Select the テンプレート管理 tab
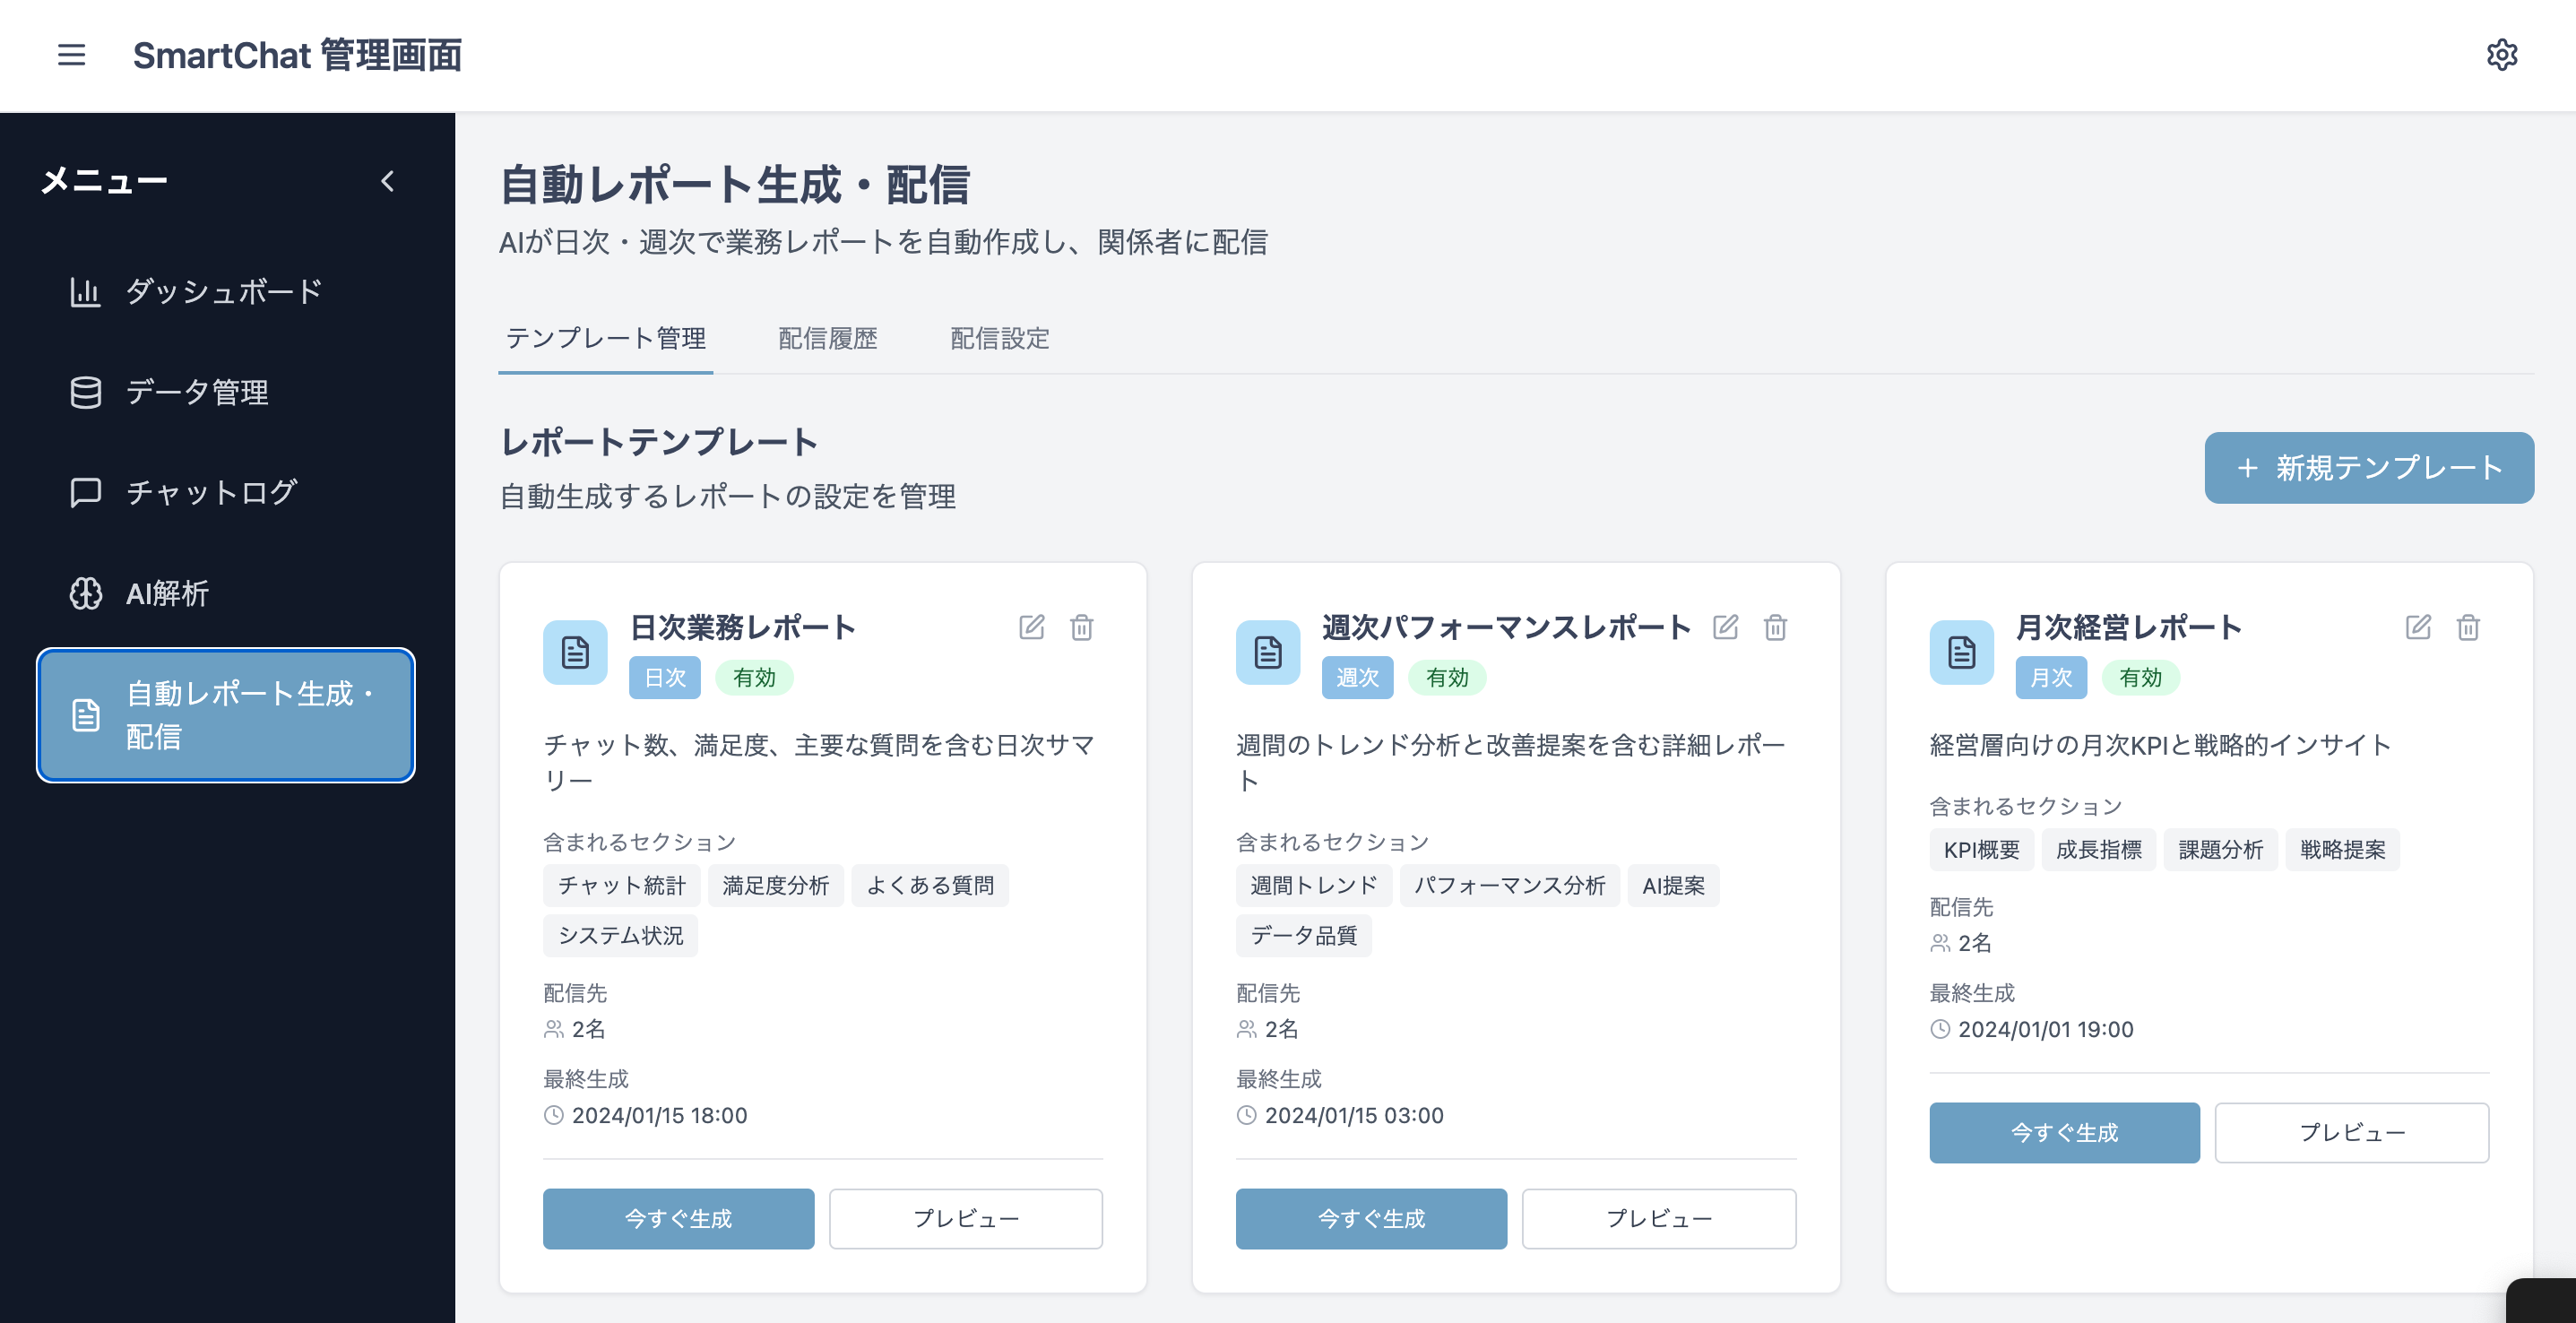Image resolution: width=2576 pixels, height=1323 pixels. pyautogui.click(x=605, y=339)
